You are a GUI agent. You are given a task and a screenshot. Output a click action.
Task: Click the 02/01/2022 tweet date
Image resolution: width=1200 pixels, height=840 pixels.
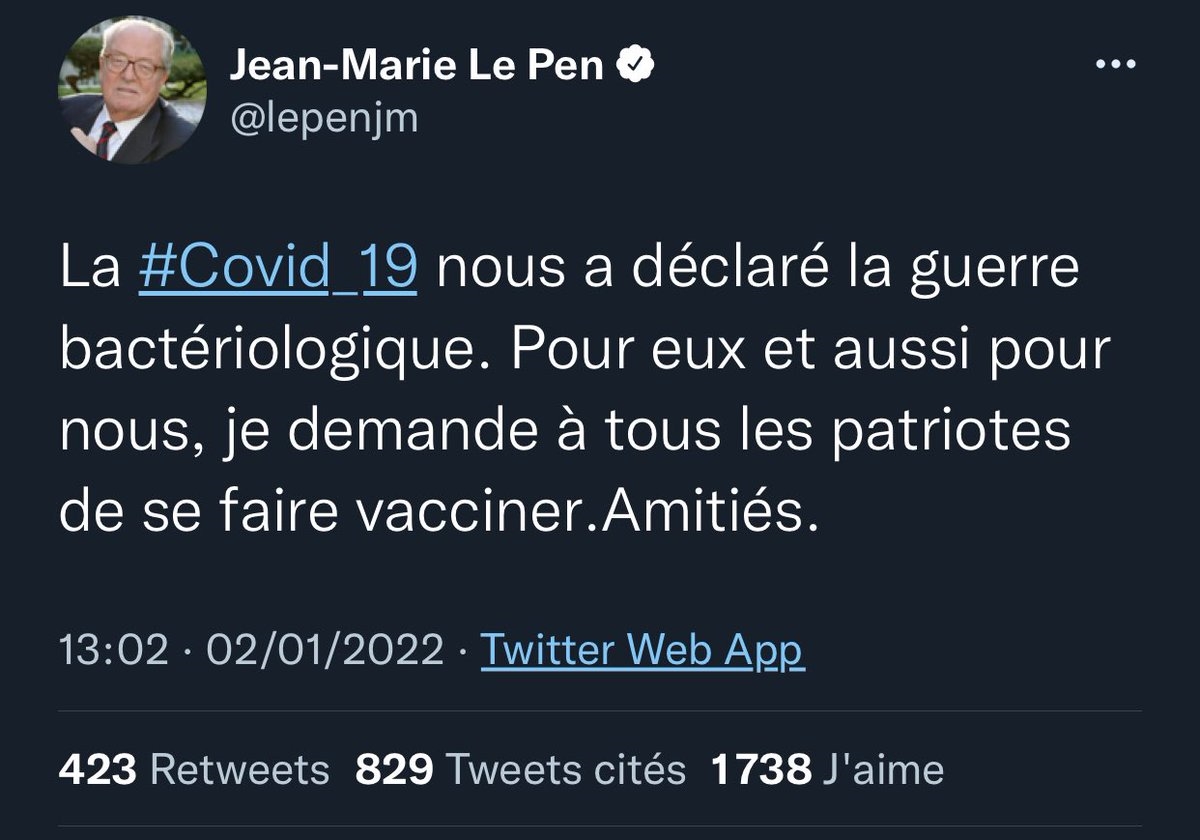coord(325,651)
